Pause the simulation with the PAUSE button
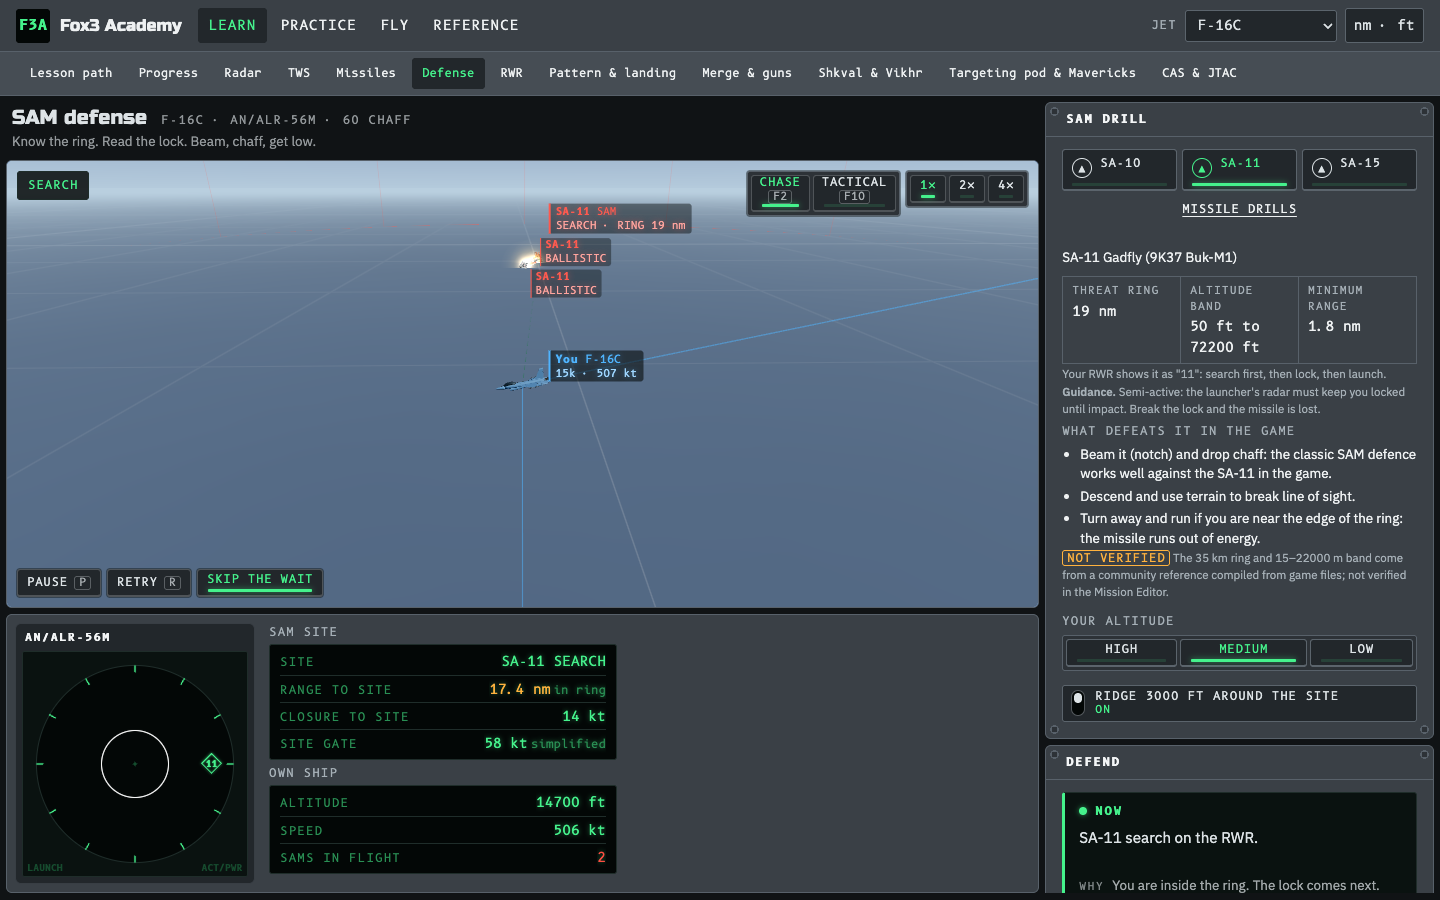 point(59,582)
